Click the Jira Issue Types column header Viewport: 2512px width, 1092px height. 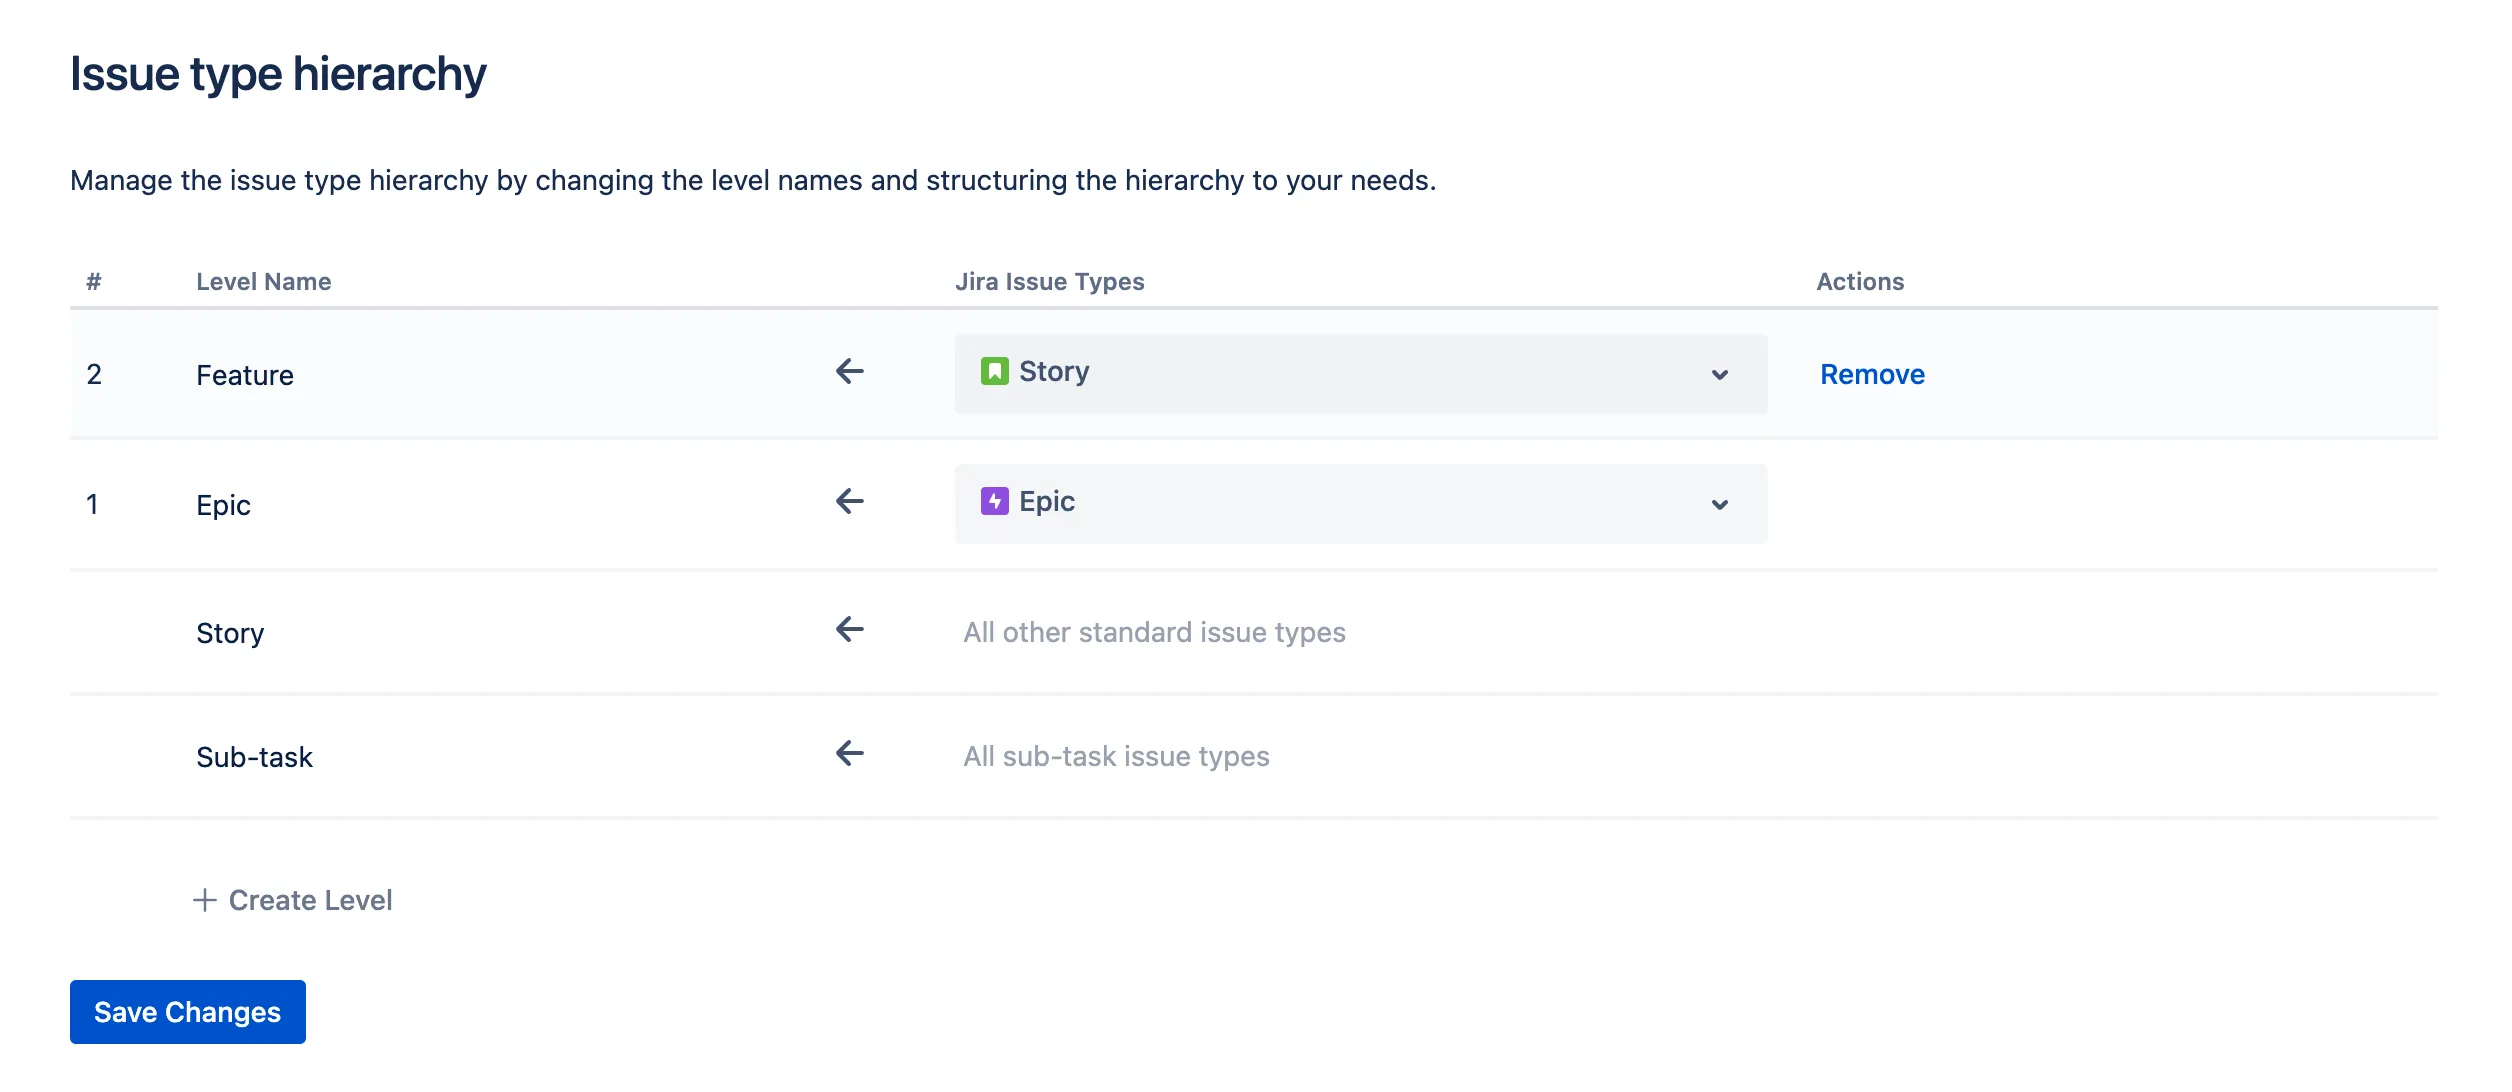tap(1049, 282)
